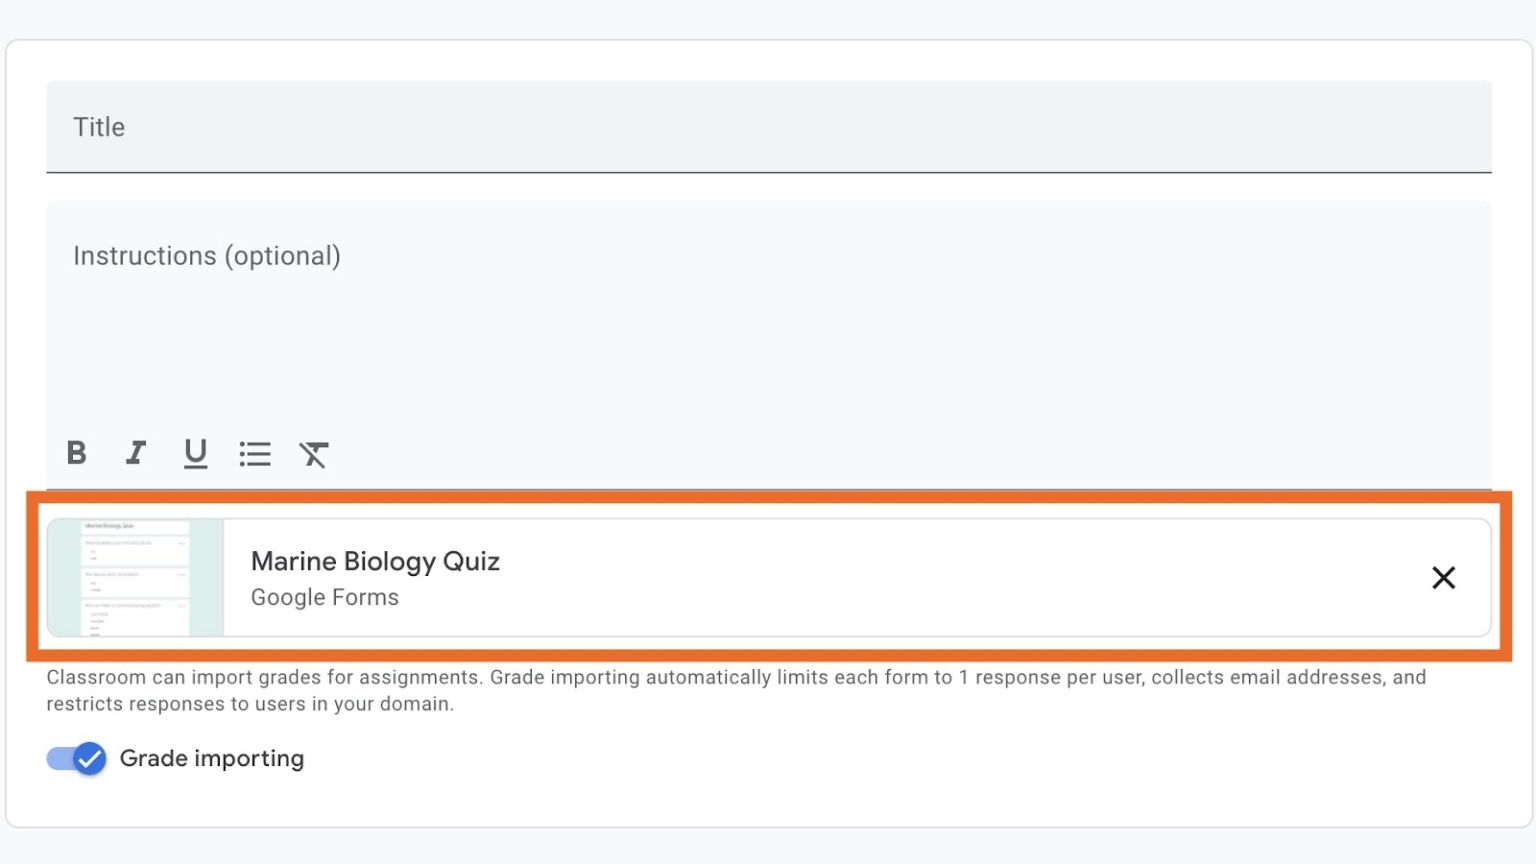Select the grade importing description text
Screen dimensions: 1536x864
click(x=735, y=690)
